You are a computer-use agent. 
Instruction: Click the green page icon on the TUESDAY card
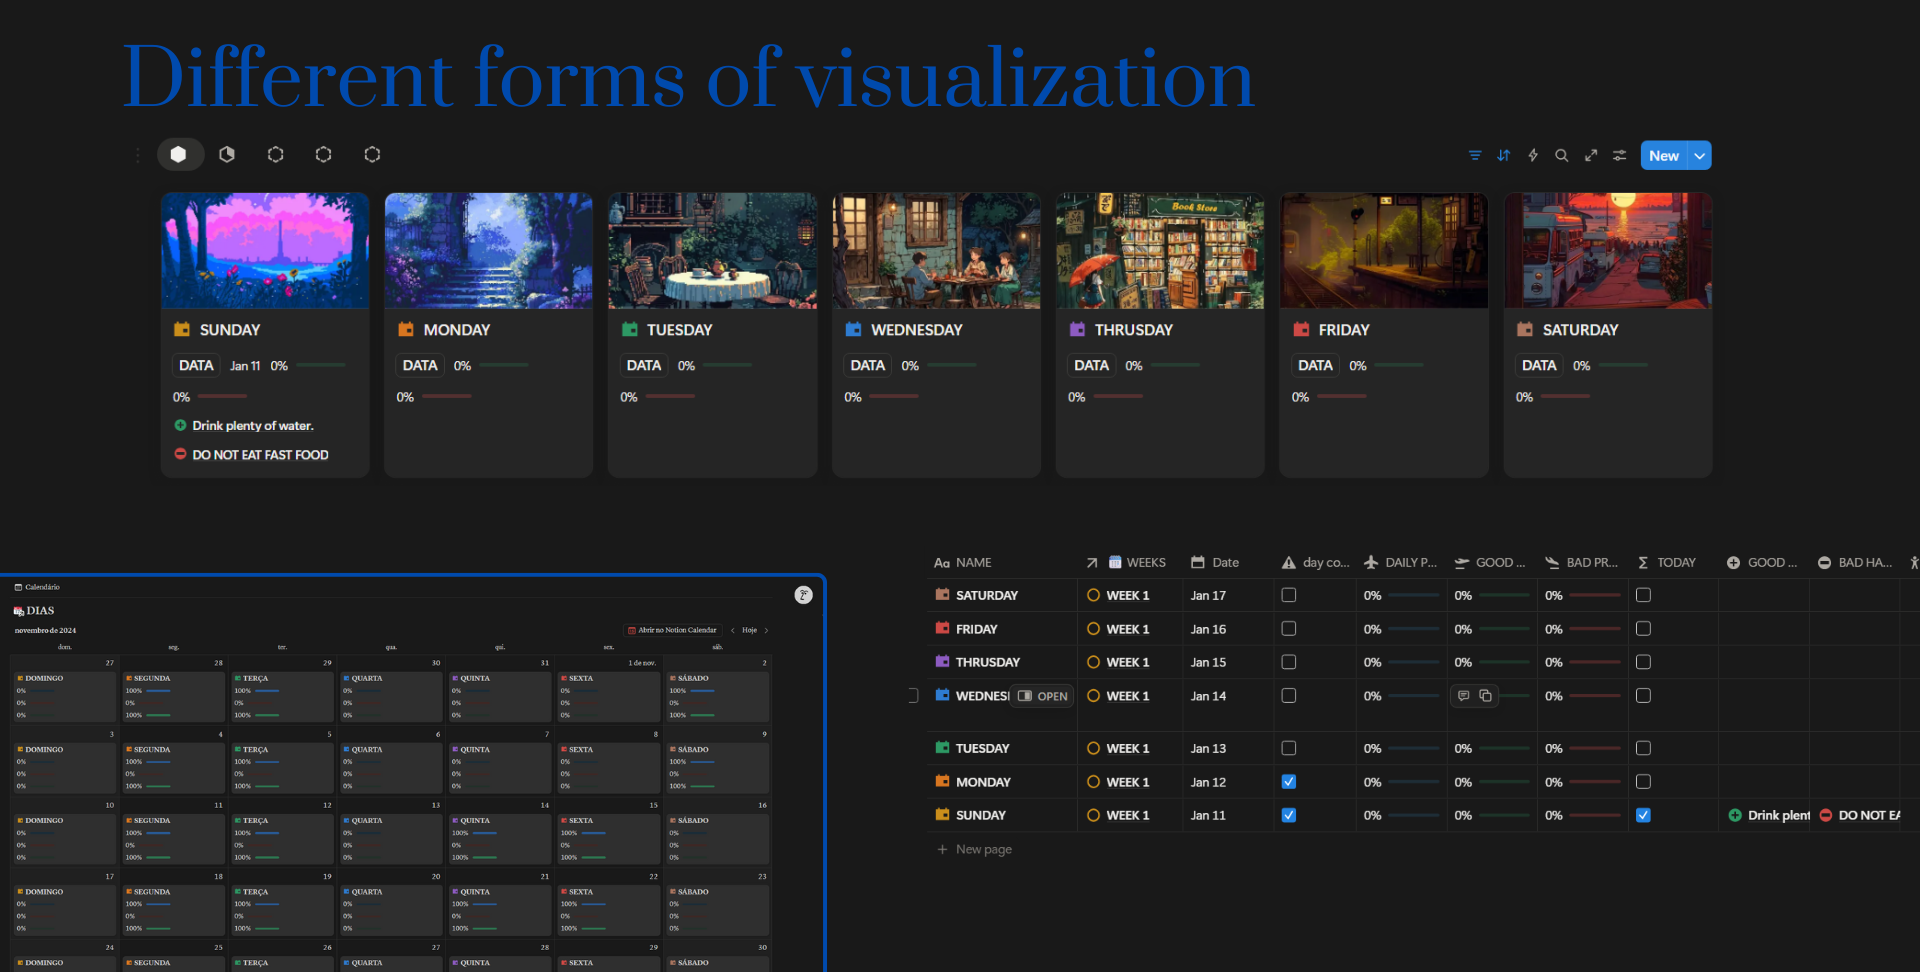(x=630, y=329)
